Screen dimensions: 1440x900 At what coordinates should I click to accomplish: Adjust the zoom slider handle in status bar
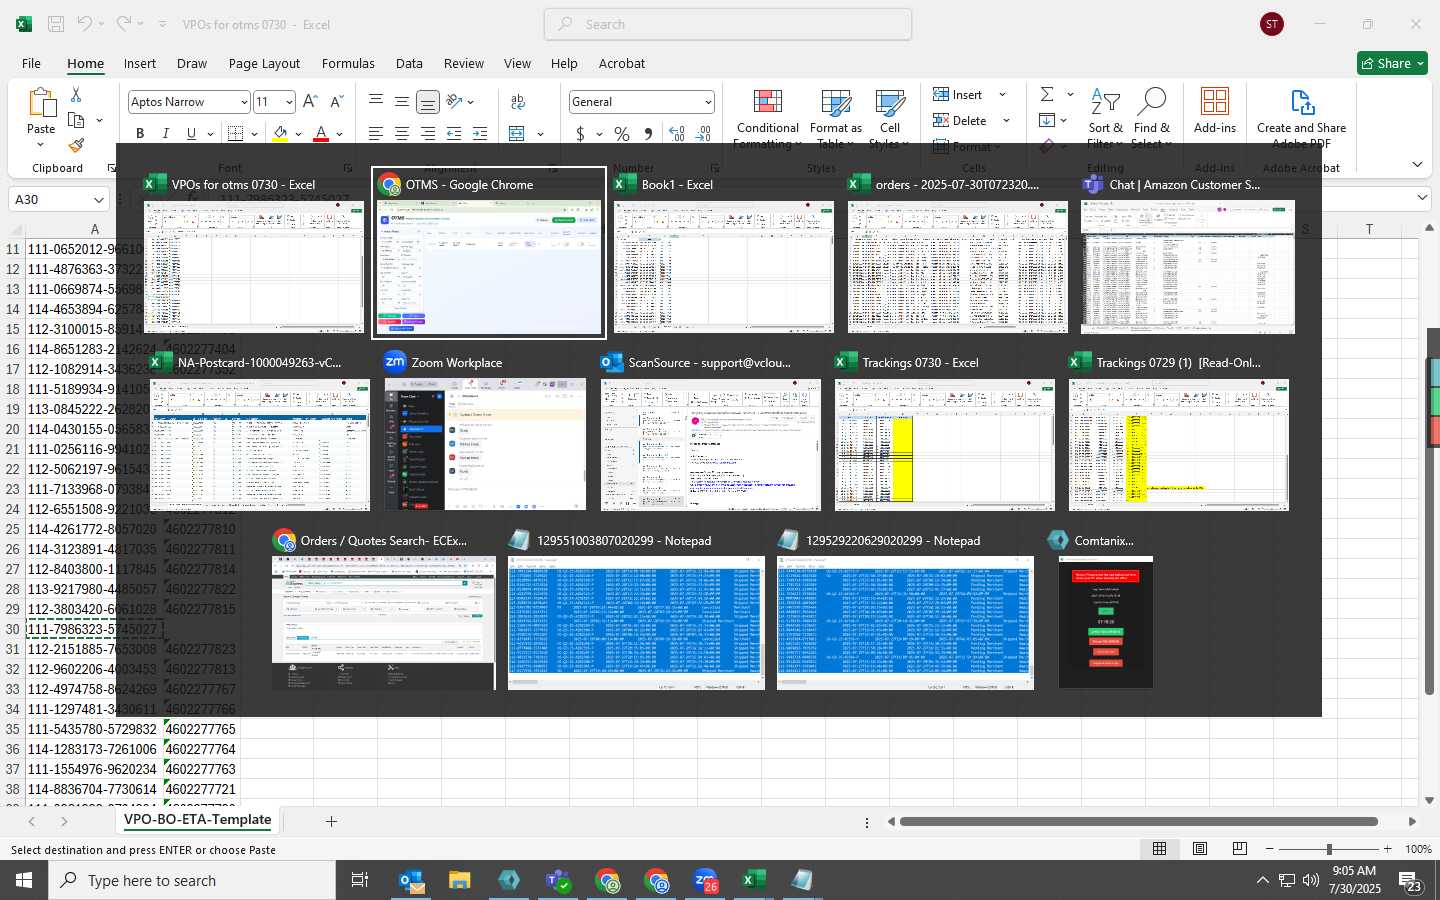pos(1329,849)
